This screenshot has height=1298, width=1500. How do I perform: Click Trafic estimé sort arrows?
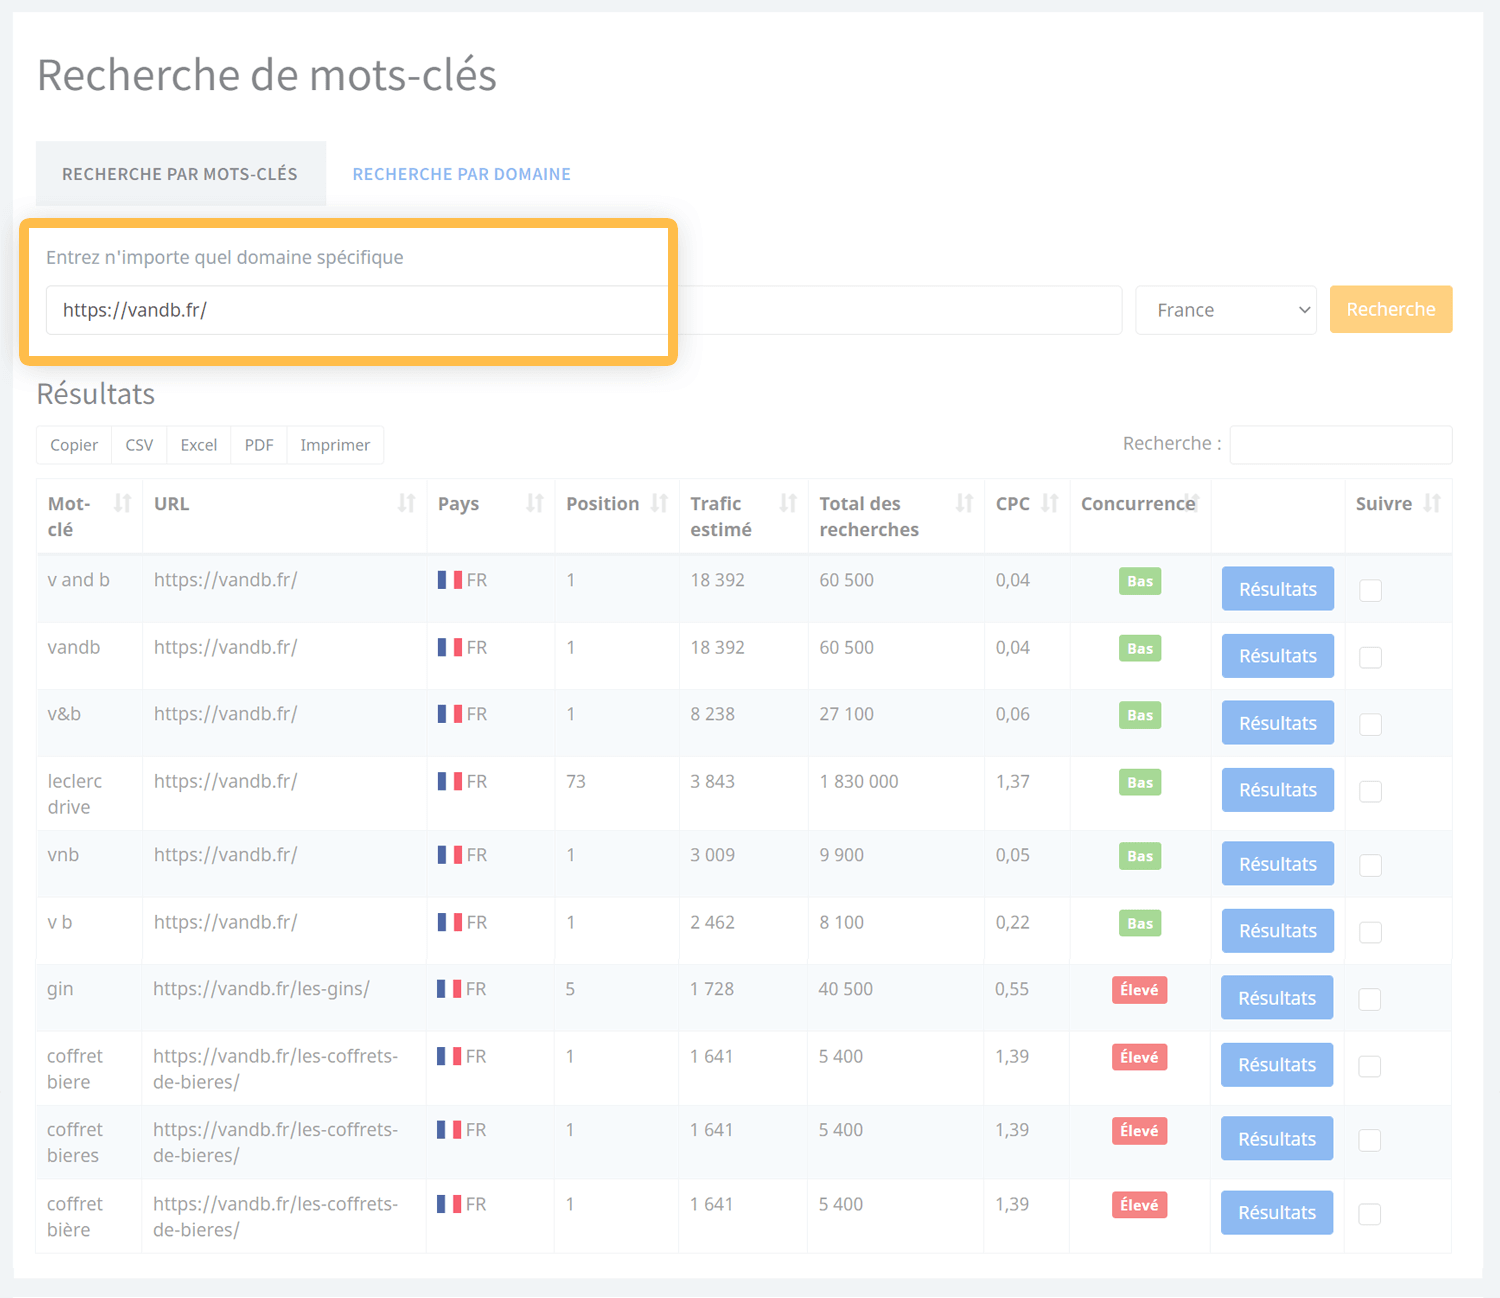[x=788, y=504]
